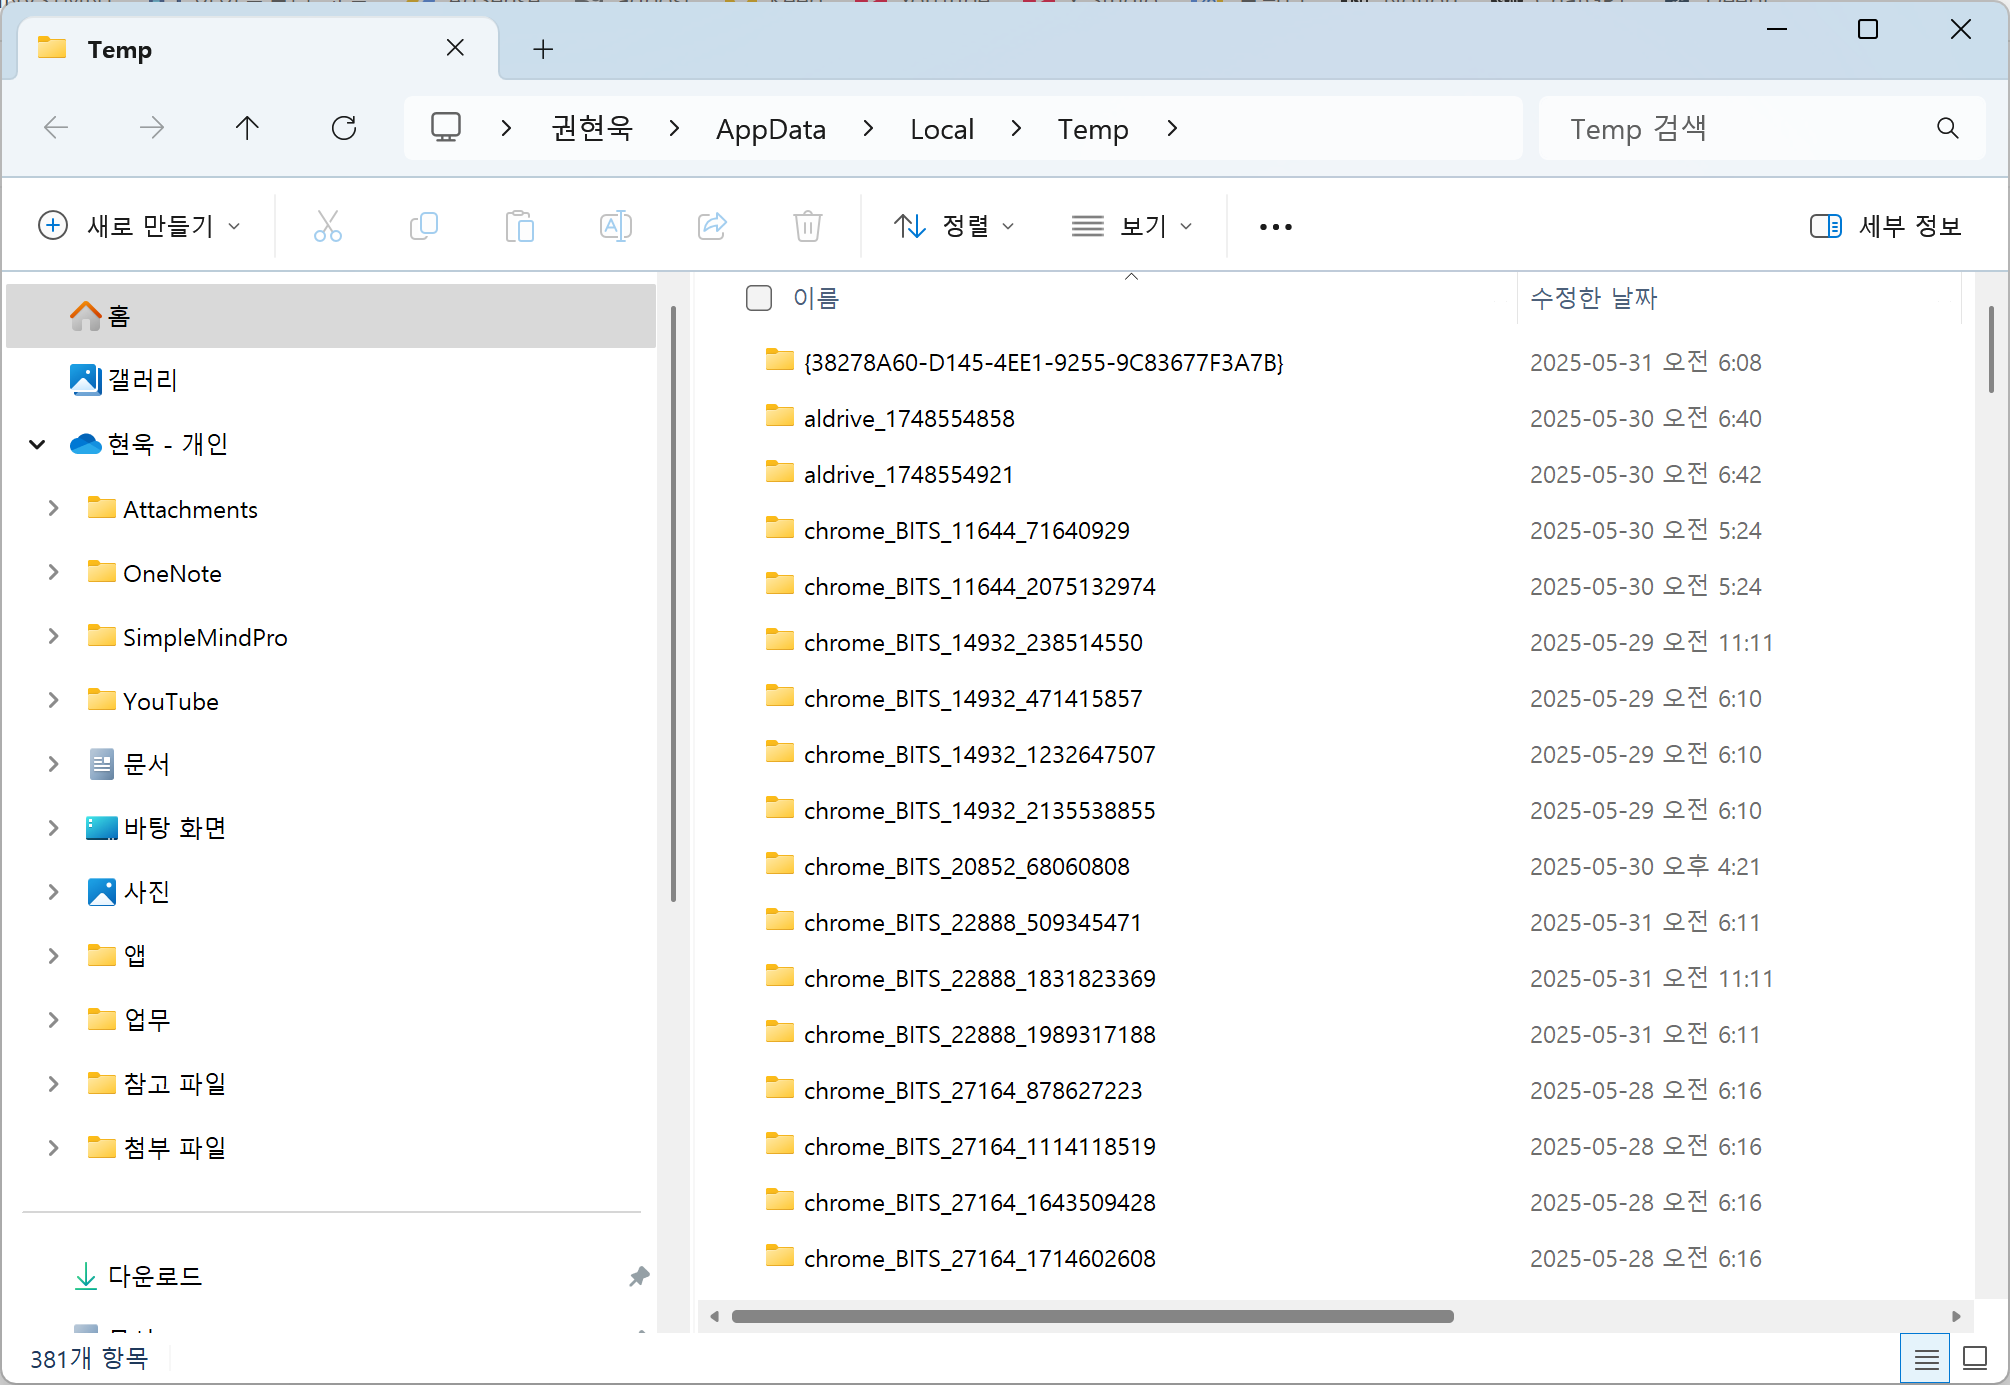Switch to large thumbnails view in status bar
Image resolution: width=2010 pixels, height=1385 pixels.
1975,1359
